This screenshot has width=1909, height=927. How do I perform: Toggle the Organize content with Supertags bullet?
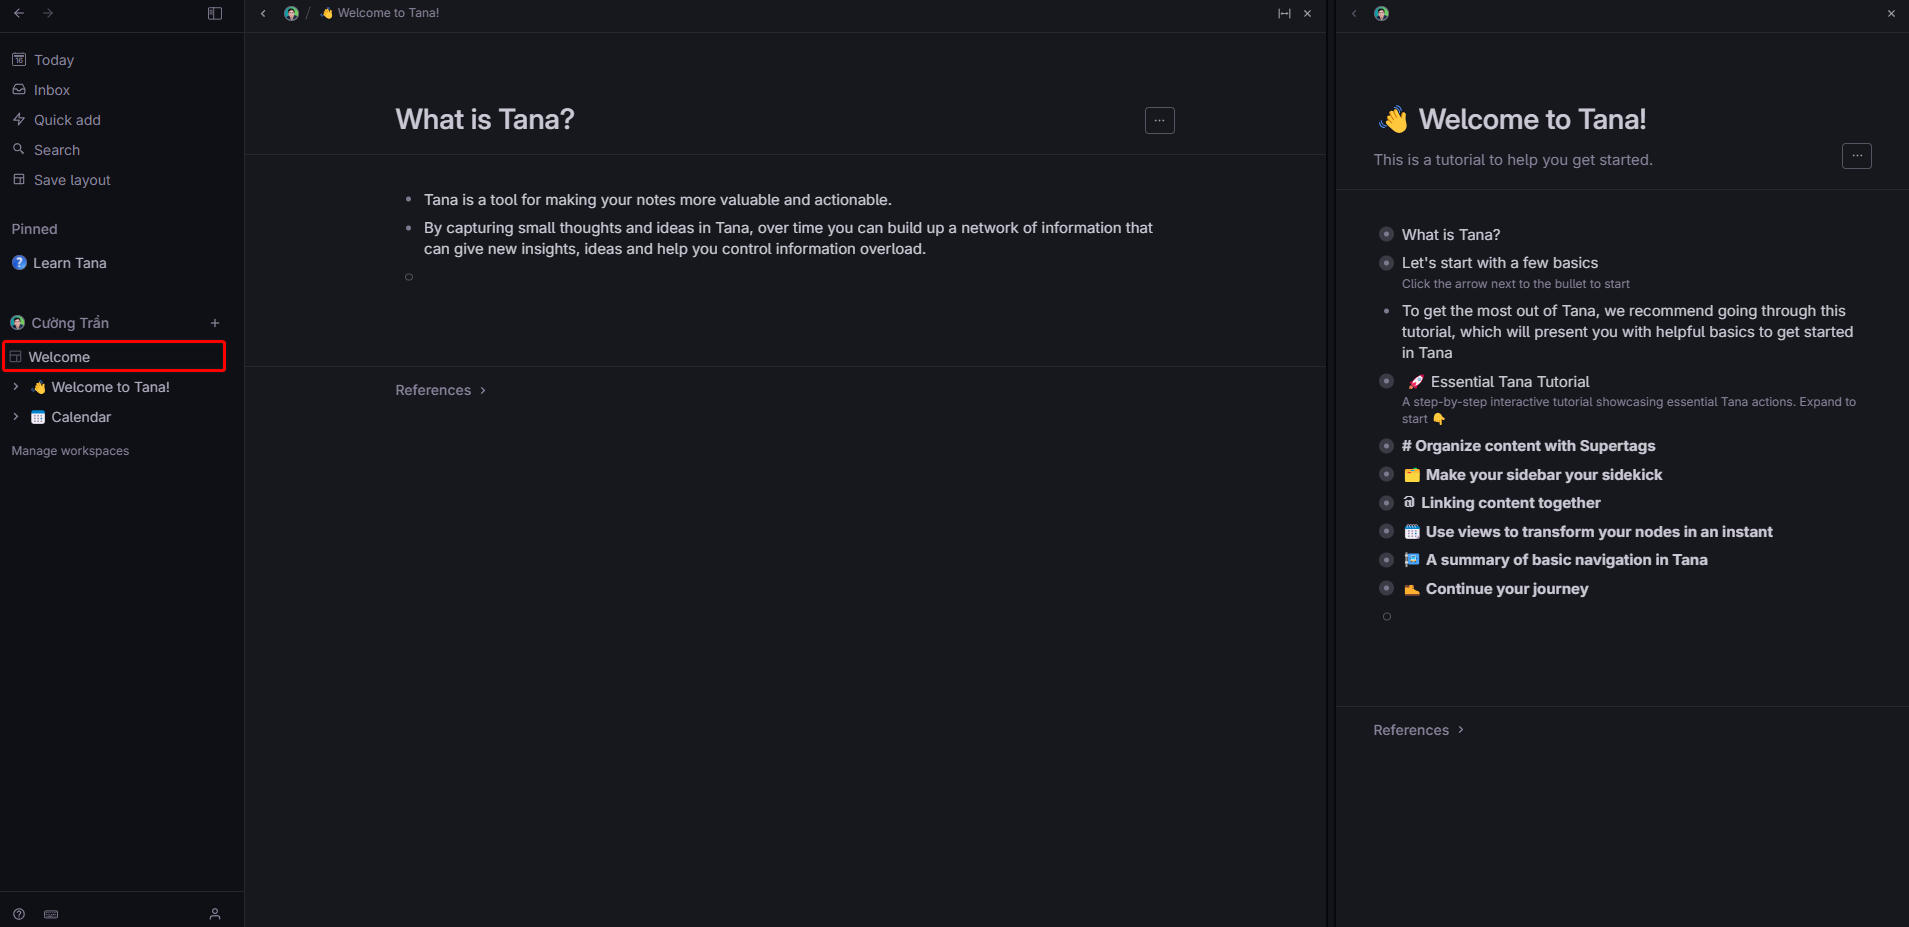(x=1386, y=446)
